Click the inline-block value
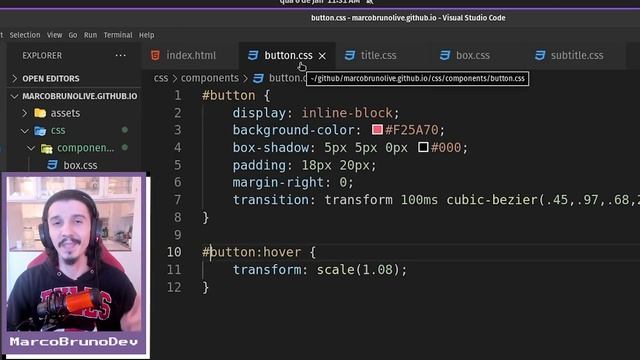Image resolution: width=640 pixels, height=360 pixels. click(x=347, y=113)
